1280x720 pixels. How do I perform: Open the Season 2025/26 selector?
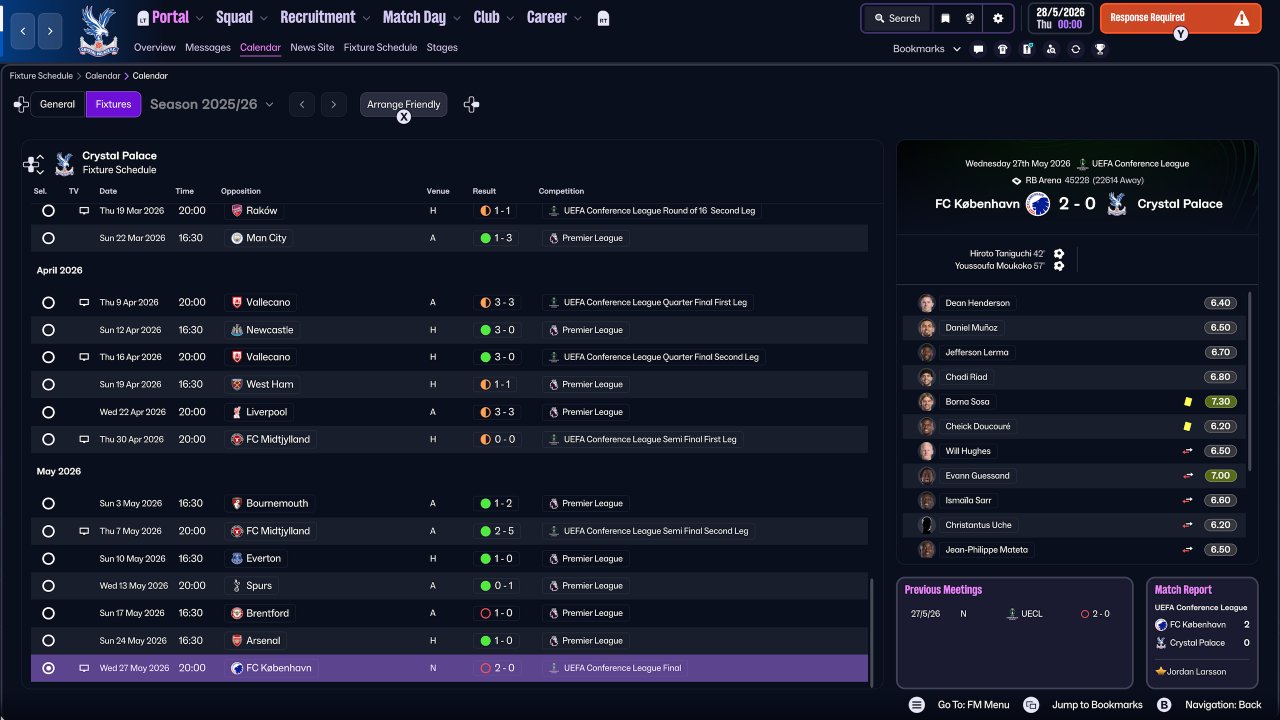[x=212, y=104]
